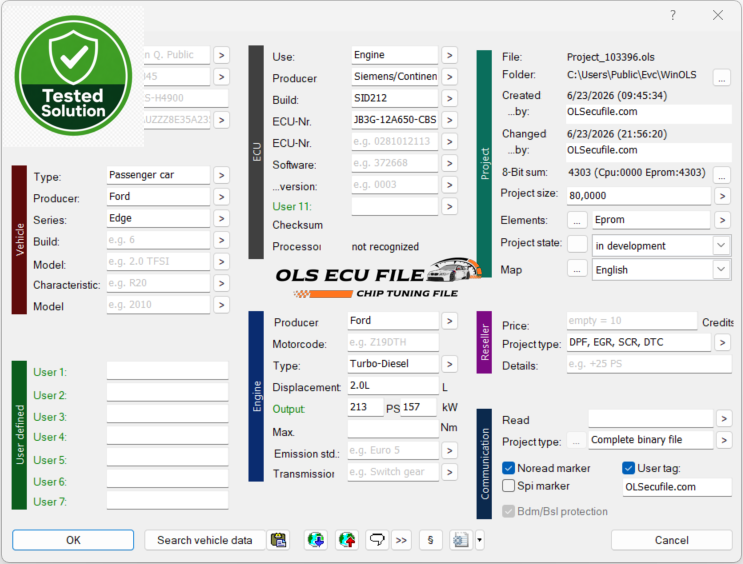This screenshot has height=564, width=743.
Task: Click the § paragraph symbol button
Action: (430, 540)
